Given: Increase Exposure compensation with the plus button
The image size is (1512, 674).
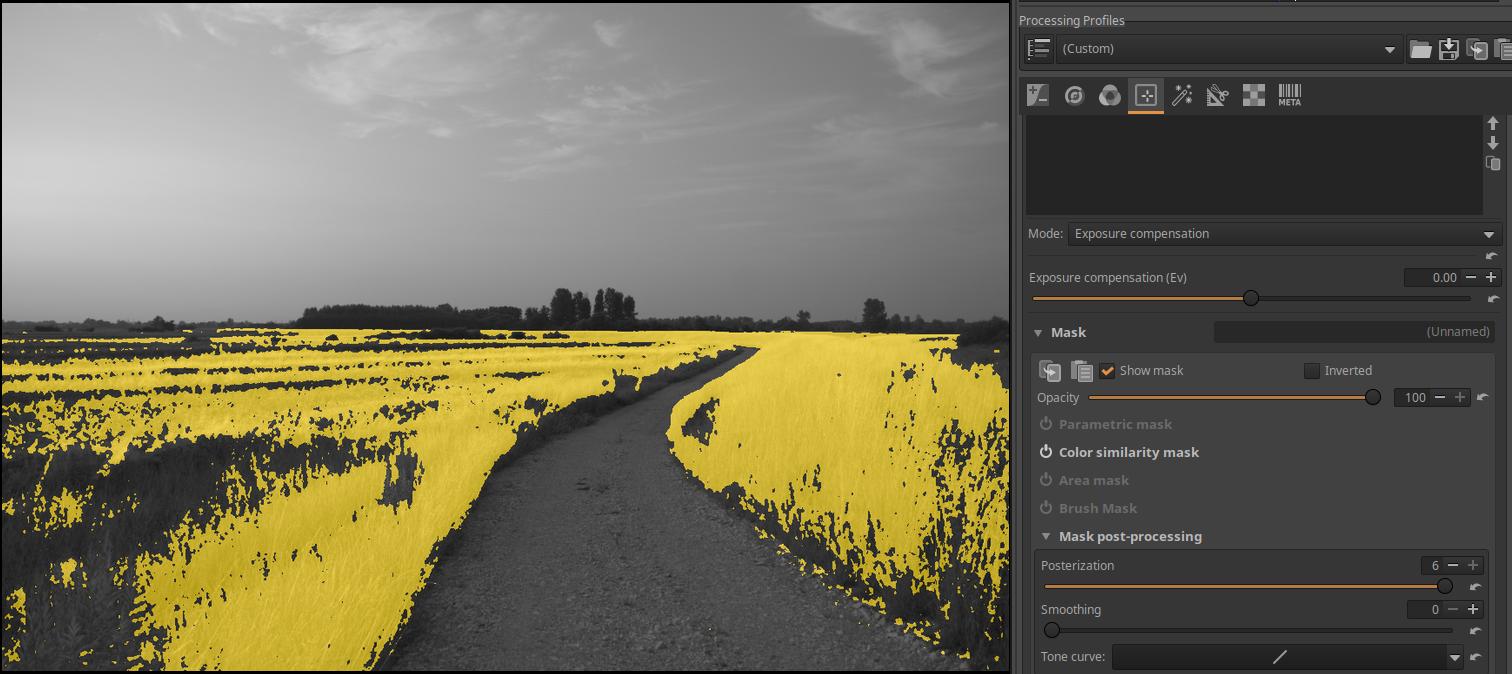Looking at the screenshot, I should coord(1491,277).
